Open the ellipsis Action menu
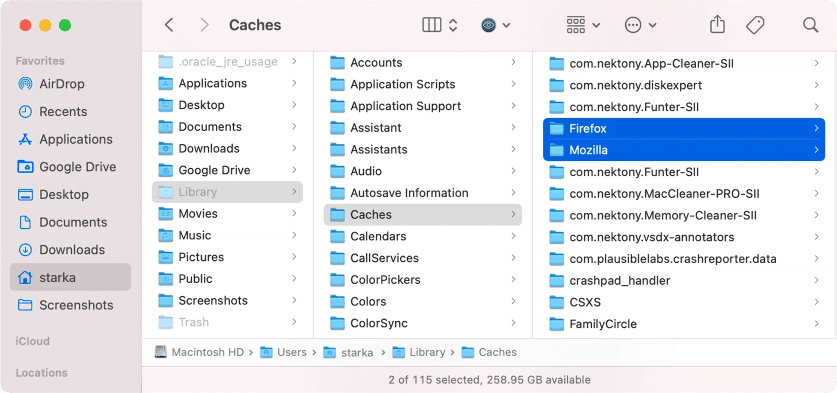 point(640,25)
